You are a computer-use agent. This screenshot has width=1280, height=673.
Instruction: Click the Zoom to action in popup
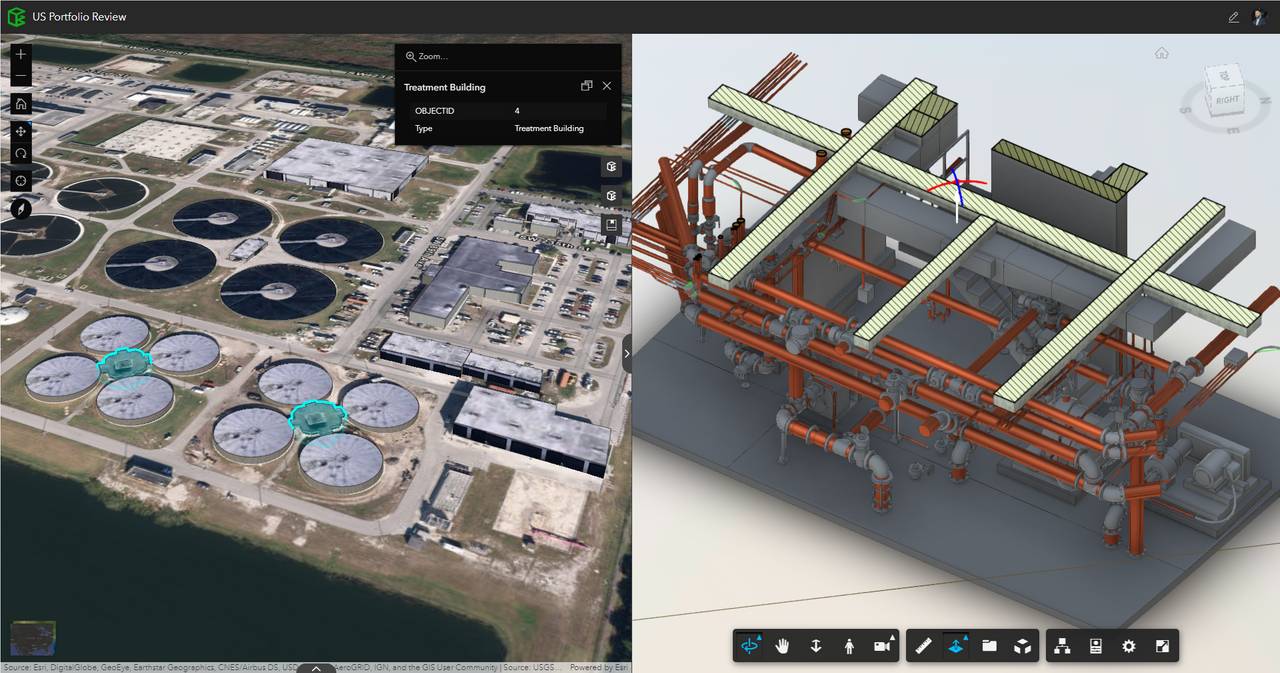click(427, 57)
